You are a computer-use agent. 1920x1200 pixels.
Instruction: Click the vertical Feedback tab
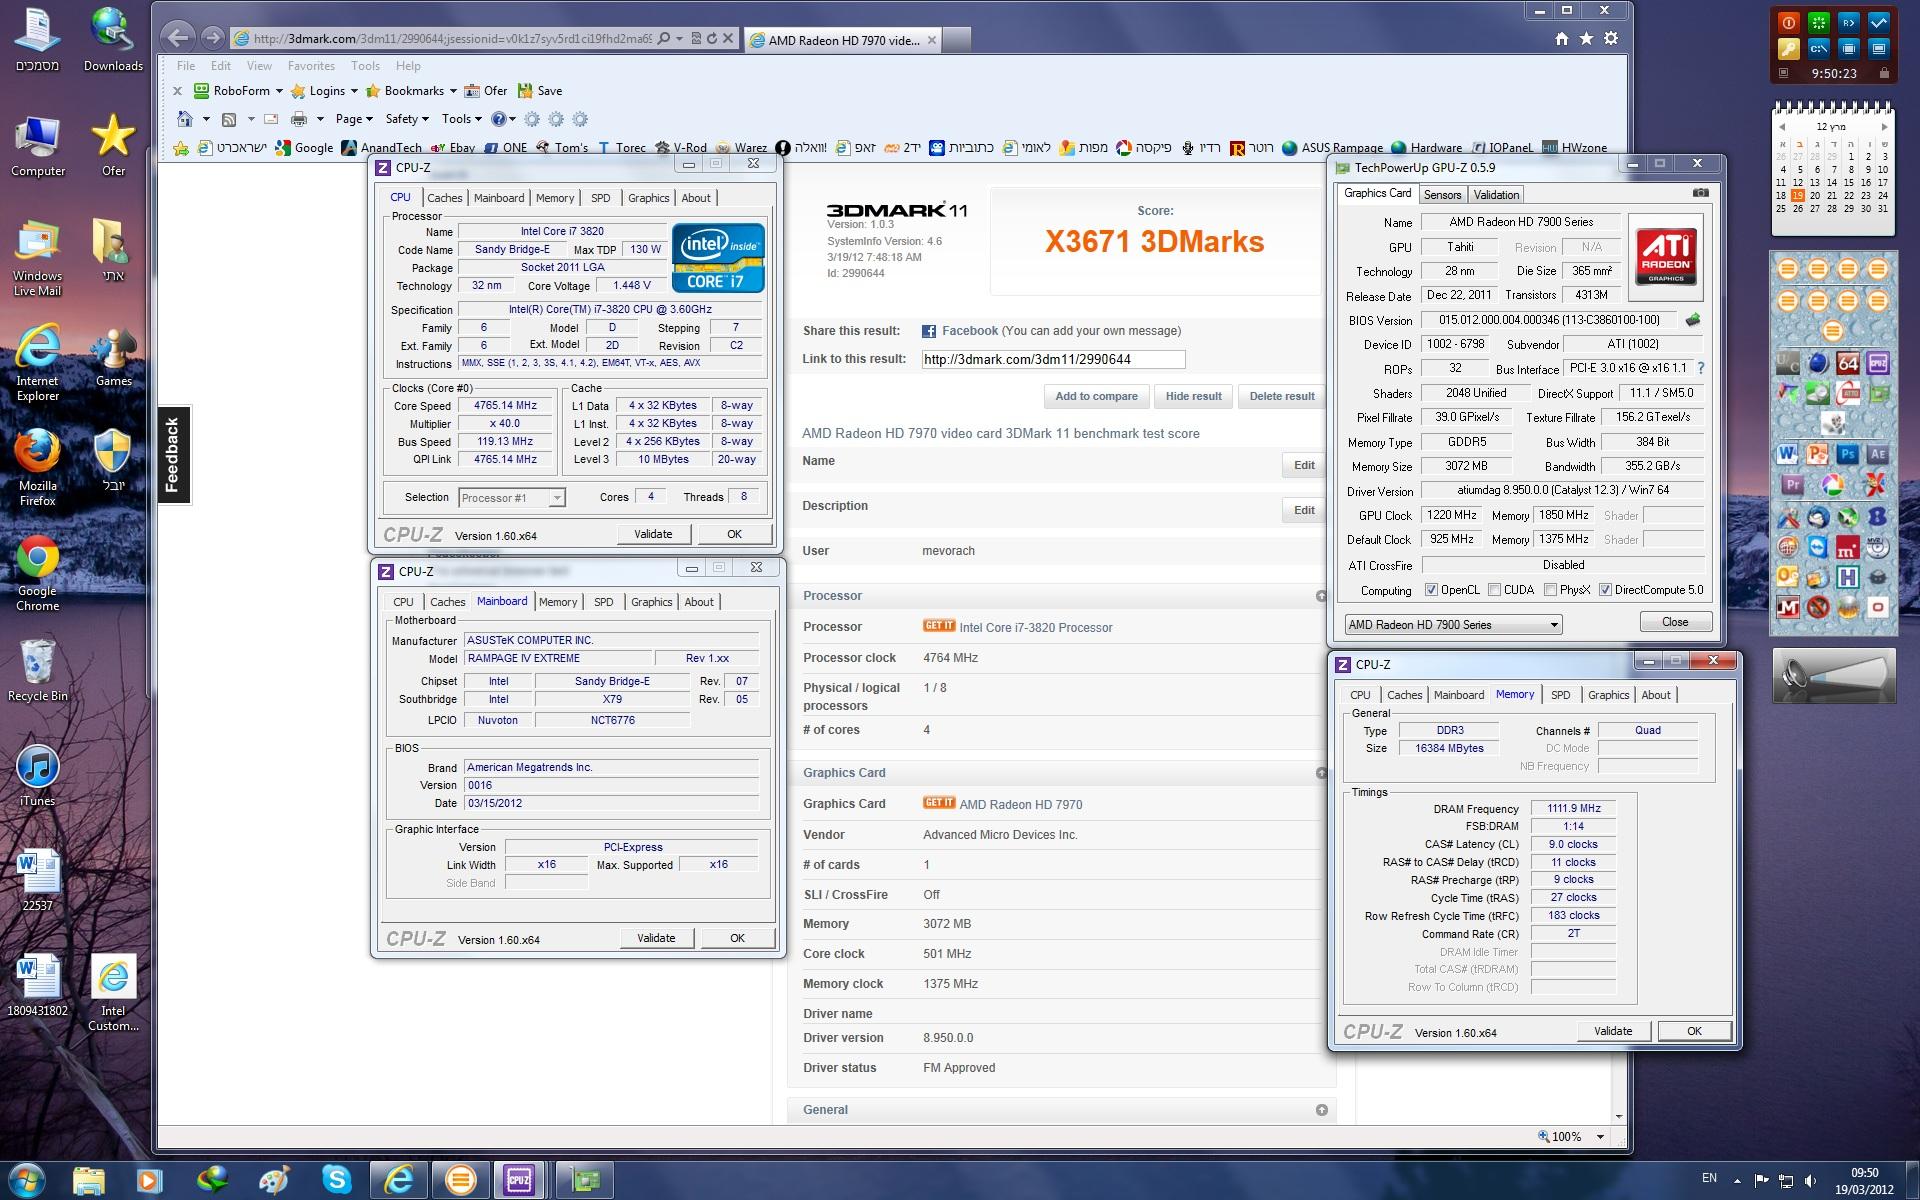tap(172, 455)
